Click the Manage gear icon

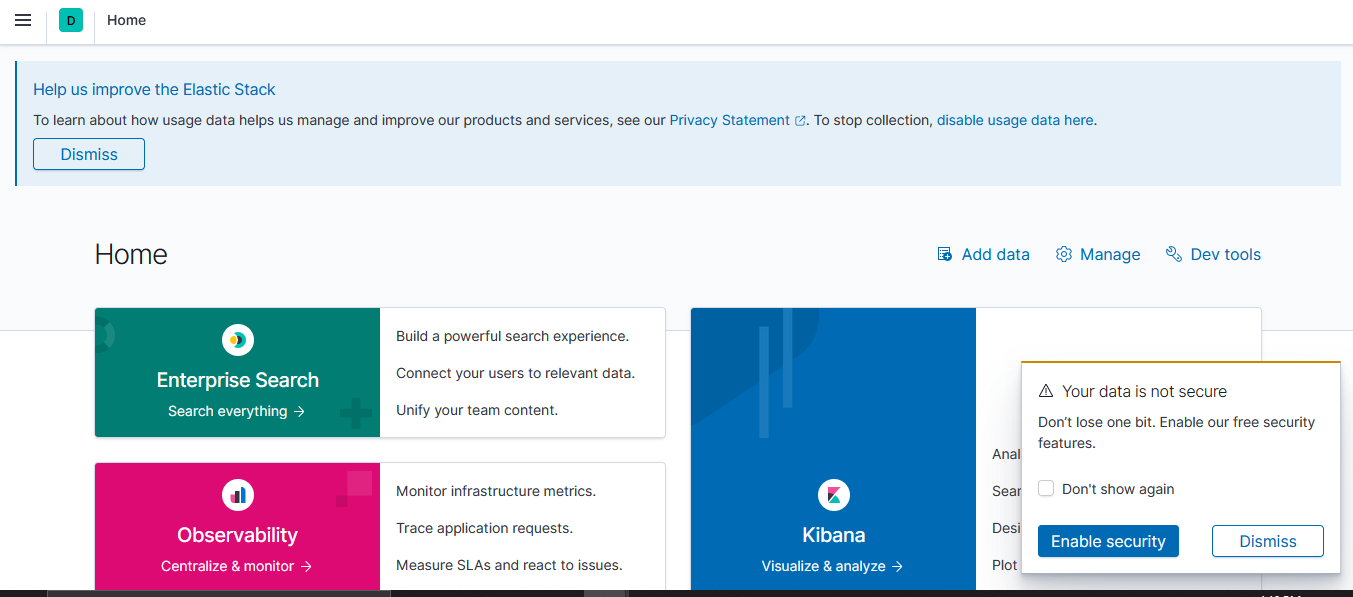coord(1064,254)
